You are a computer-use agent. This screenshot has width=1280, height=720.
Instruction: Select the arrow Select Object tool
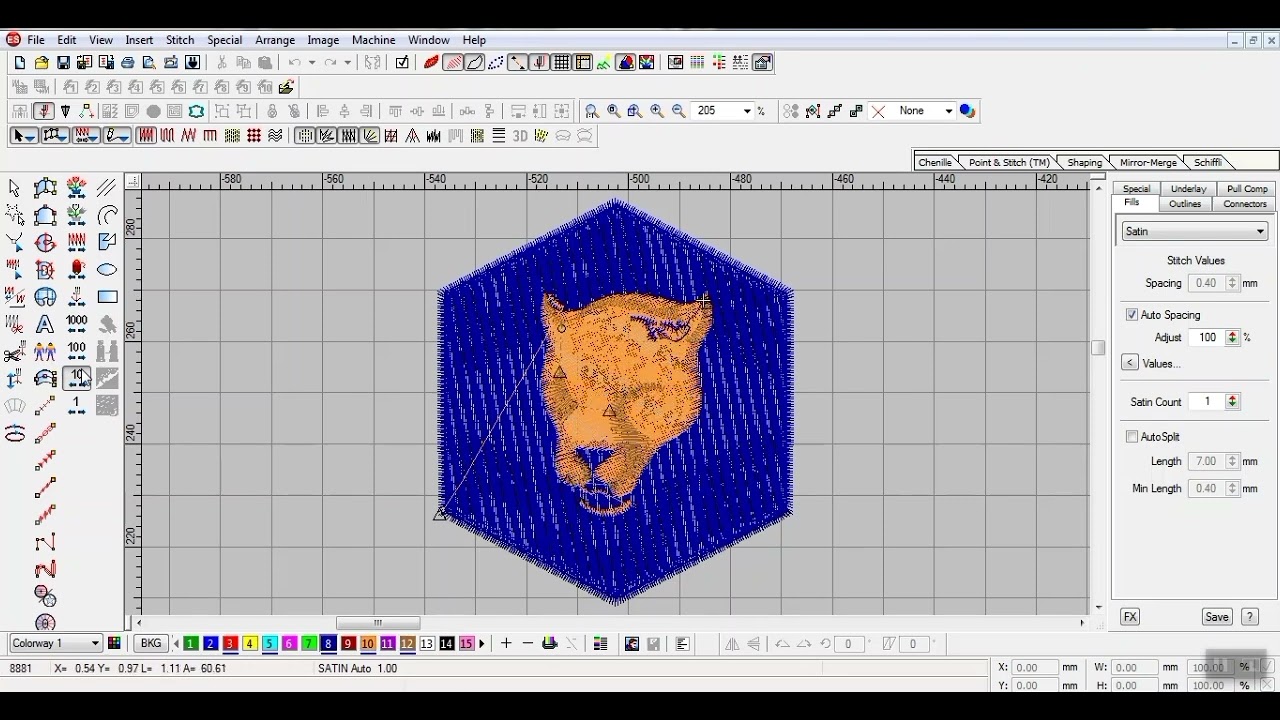[14, 188]
